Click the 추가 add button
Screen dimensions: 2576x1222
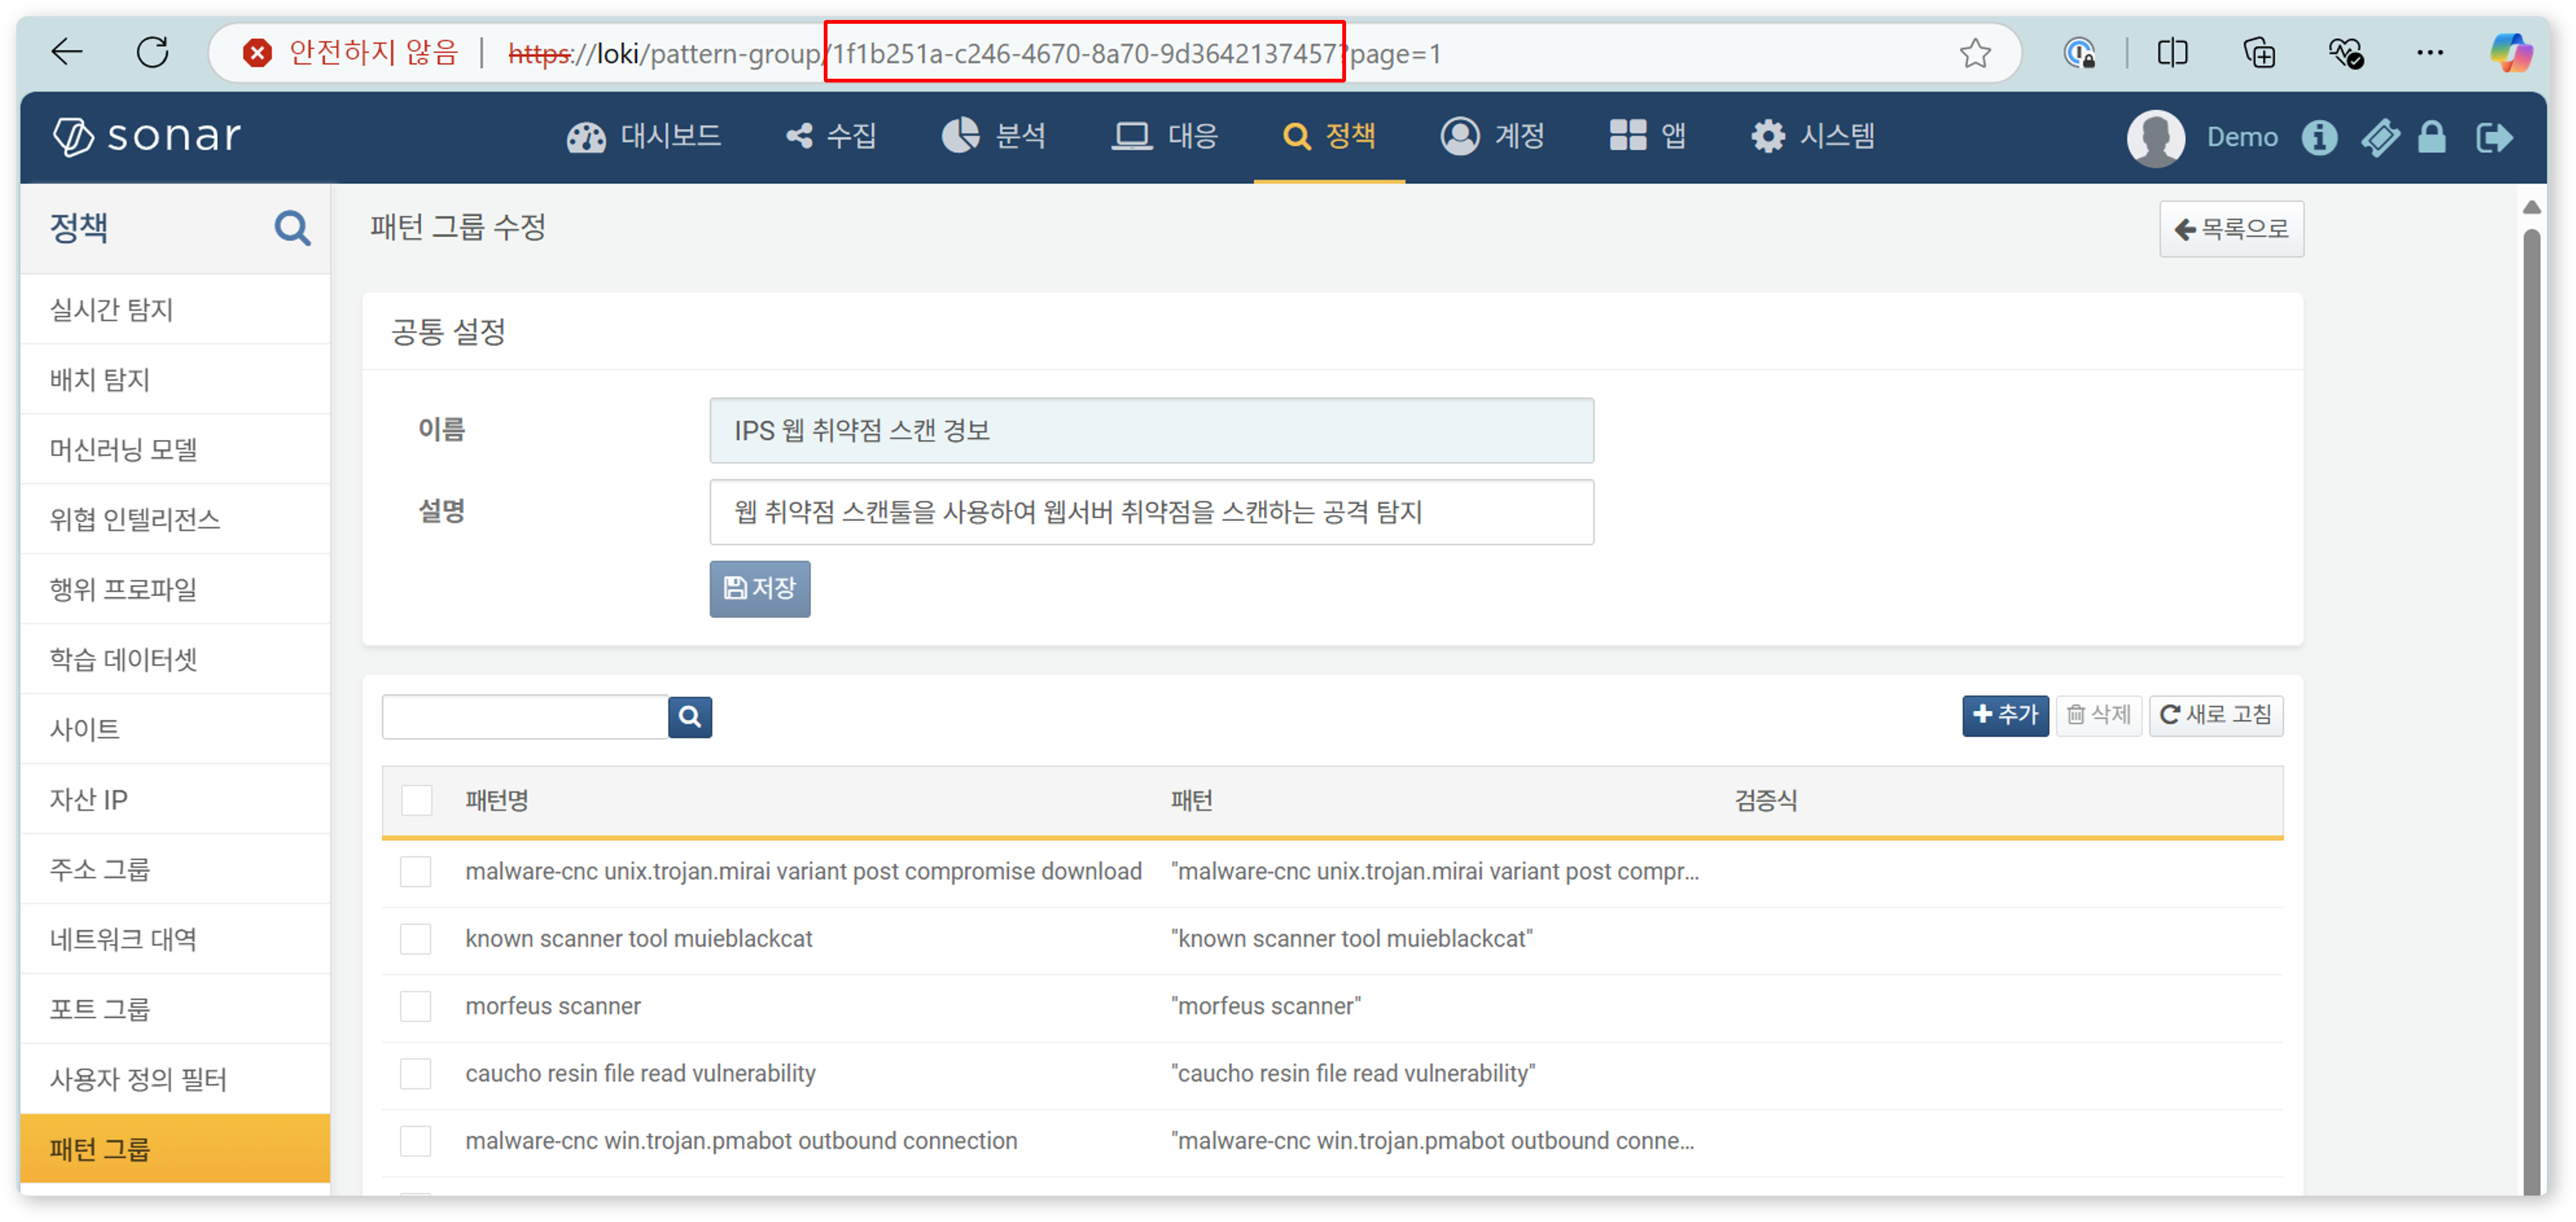[x=2005, y=716]
